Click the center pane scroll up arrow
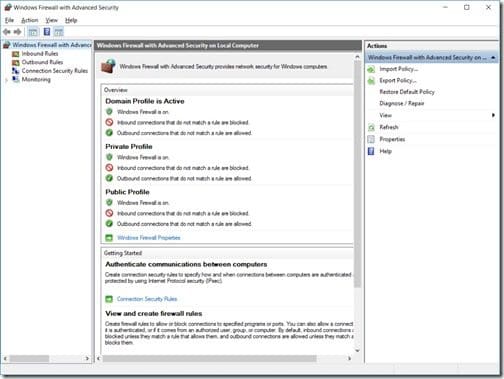Screen dimensions: 504x379 click(x=357, y=57)
